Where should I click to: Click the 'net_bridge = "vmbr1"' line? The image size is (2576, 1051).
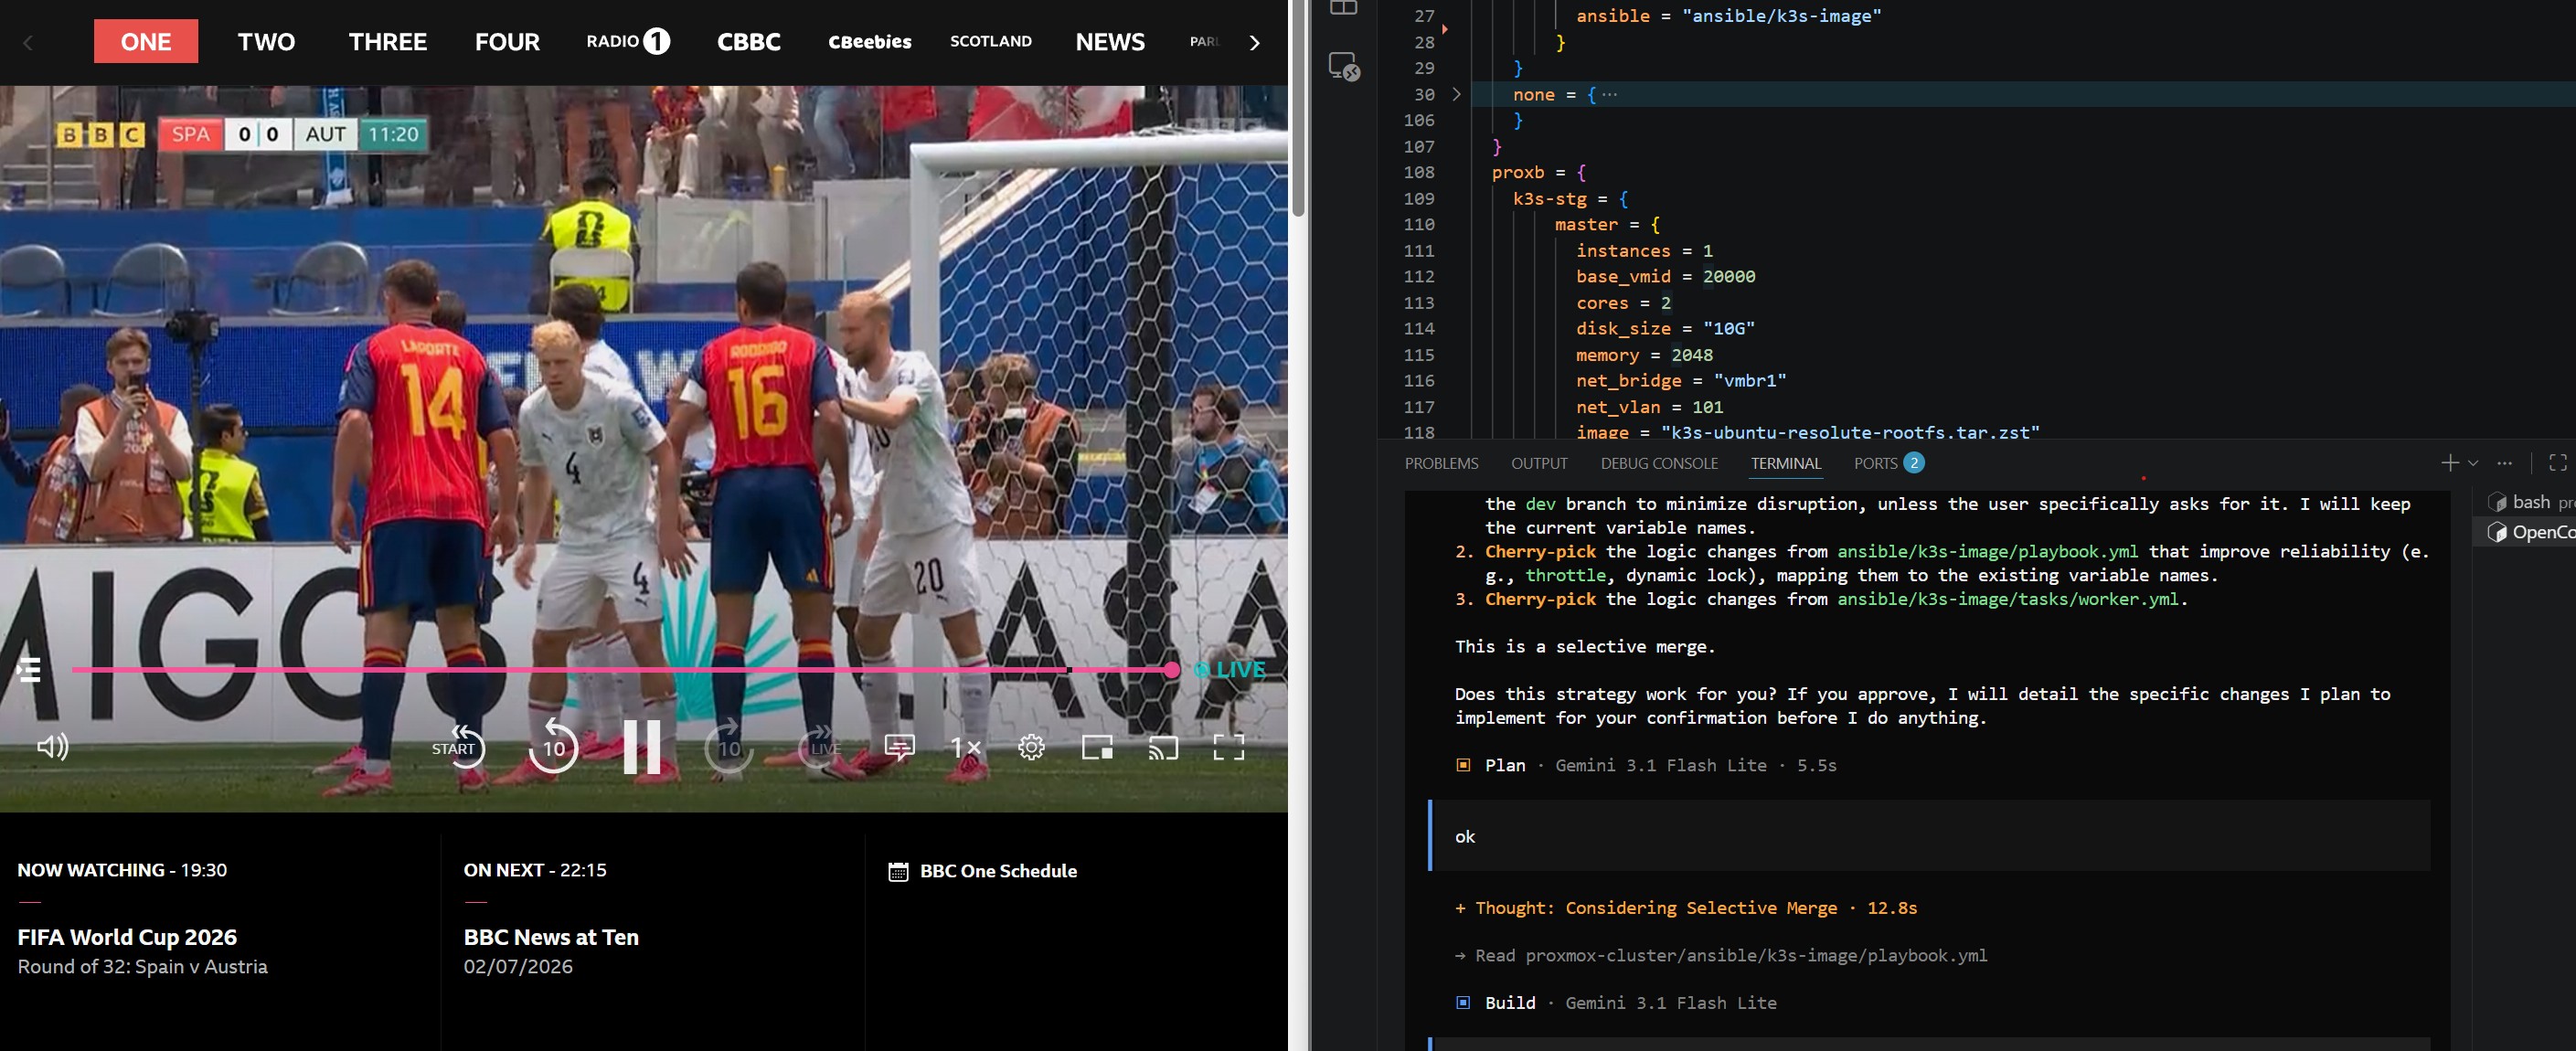click(1681, 381)
